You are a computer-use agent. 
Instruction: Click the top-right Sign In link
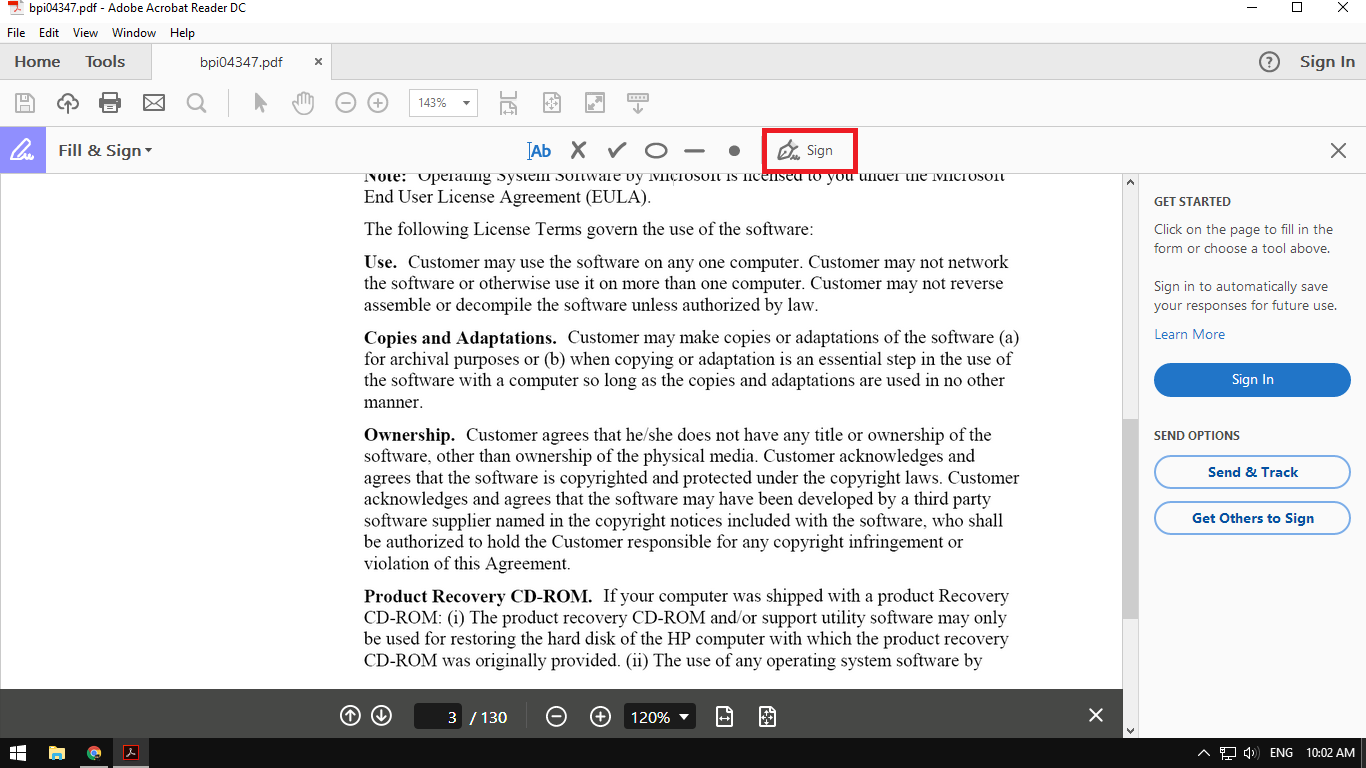pyautogui.click(x=1327, y=62)
